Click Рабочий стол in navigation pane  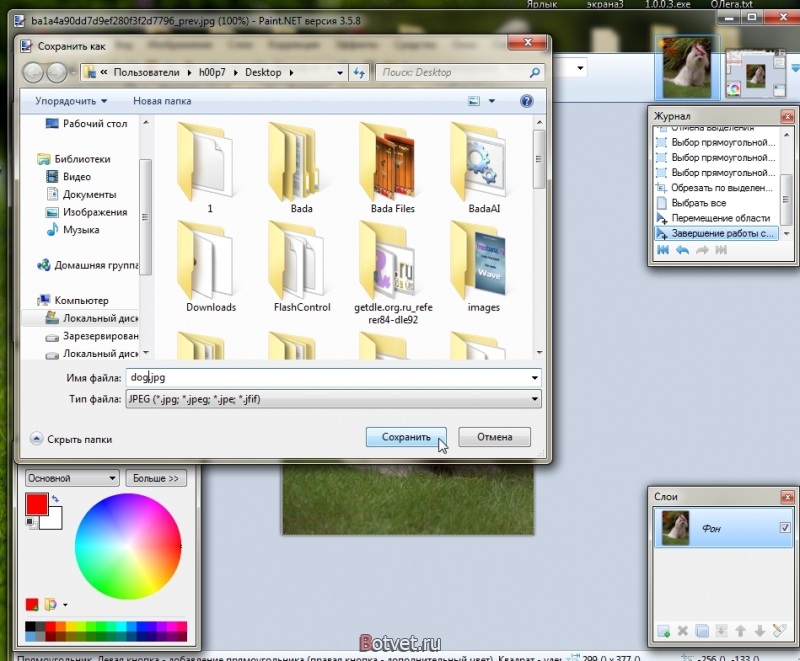86,123
